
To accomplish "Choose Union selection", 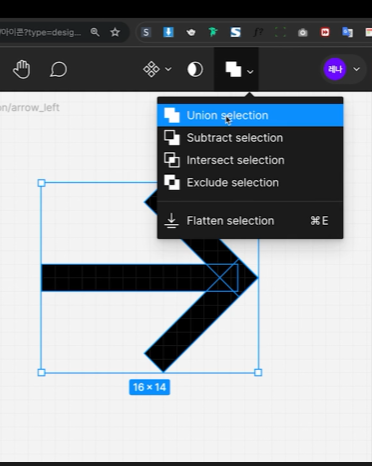I will (x=250, y=115).
